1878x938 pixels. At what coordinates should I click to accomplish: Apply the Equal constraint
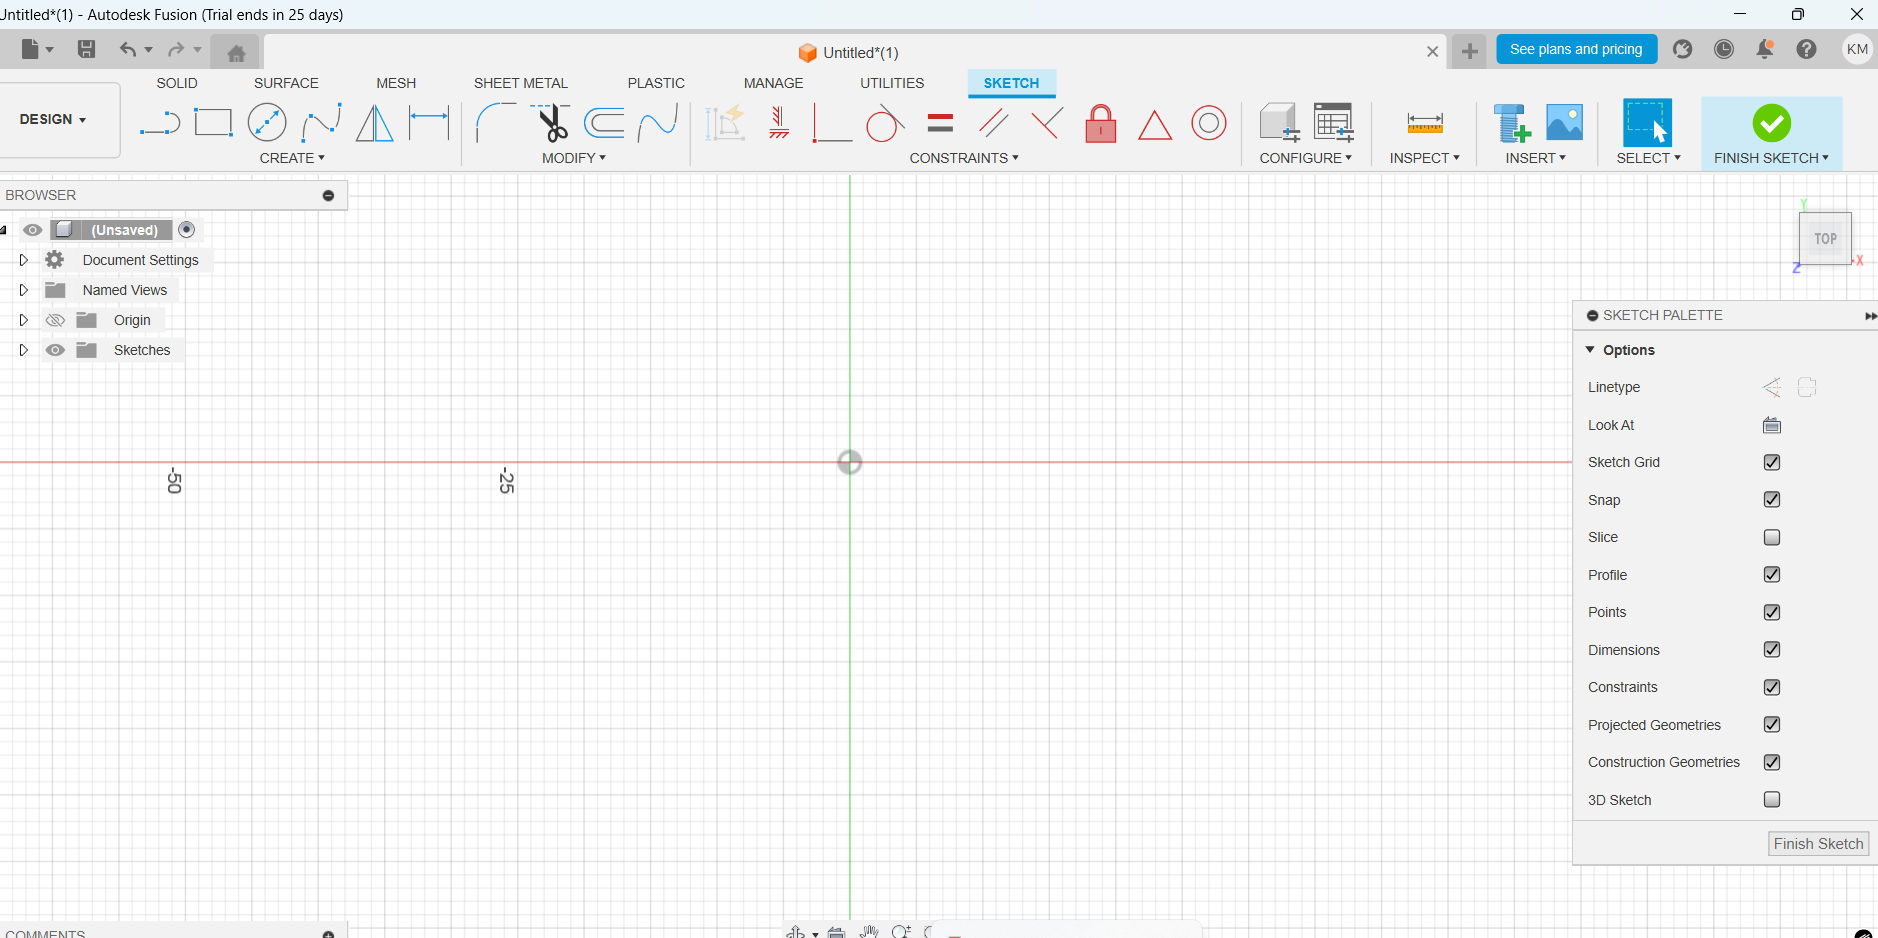940,123
